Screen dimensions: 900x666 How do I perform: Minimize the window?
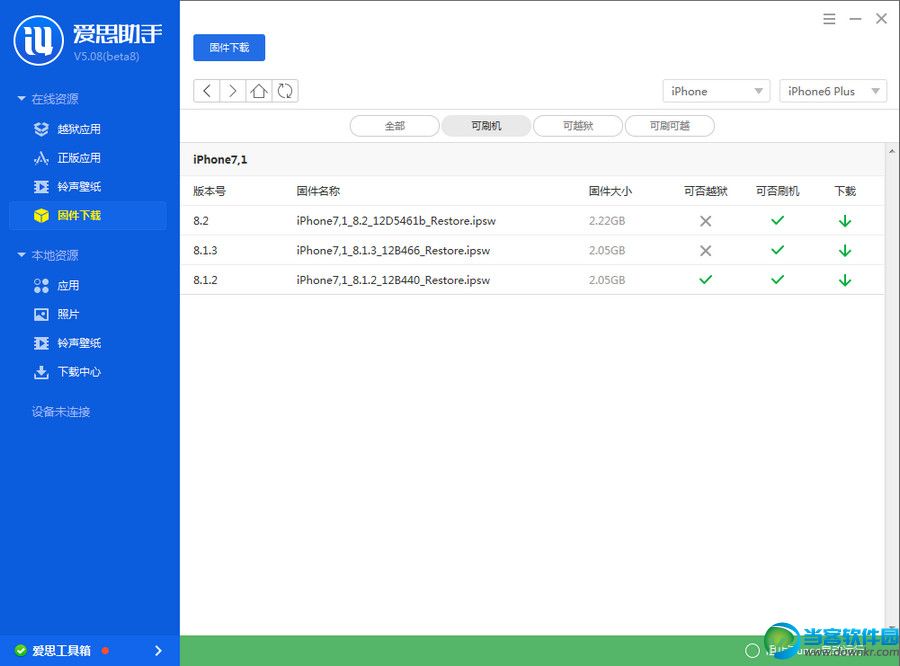click(x=855, y=19)
